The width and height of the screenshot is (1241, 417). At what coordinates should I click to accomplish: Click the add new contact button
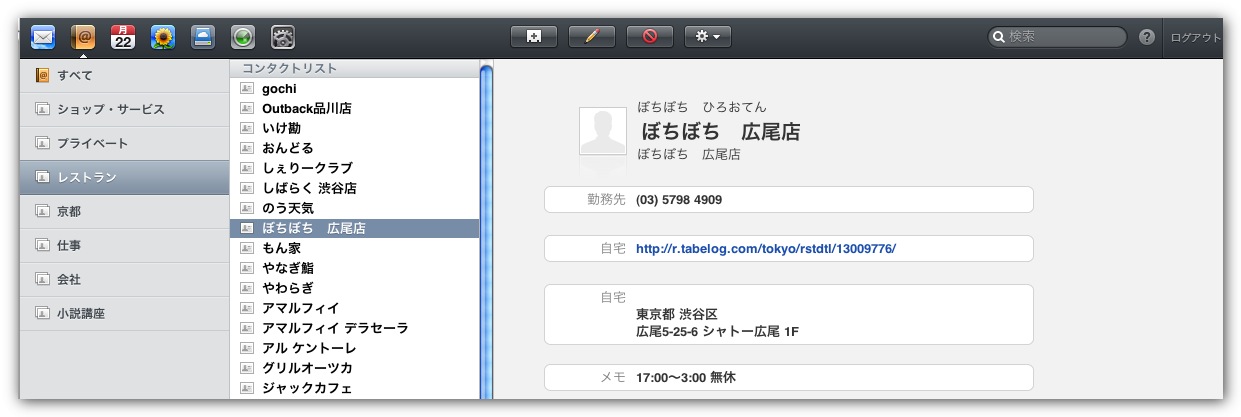click(x=534, y=37)
